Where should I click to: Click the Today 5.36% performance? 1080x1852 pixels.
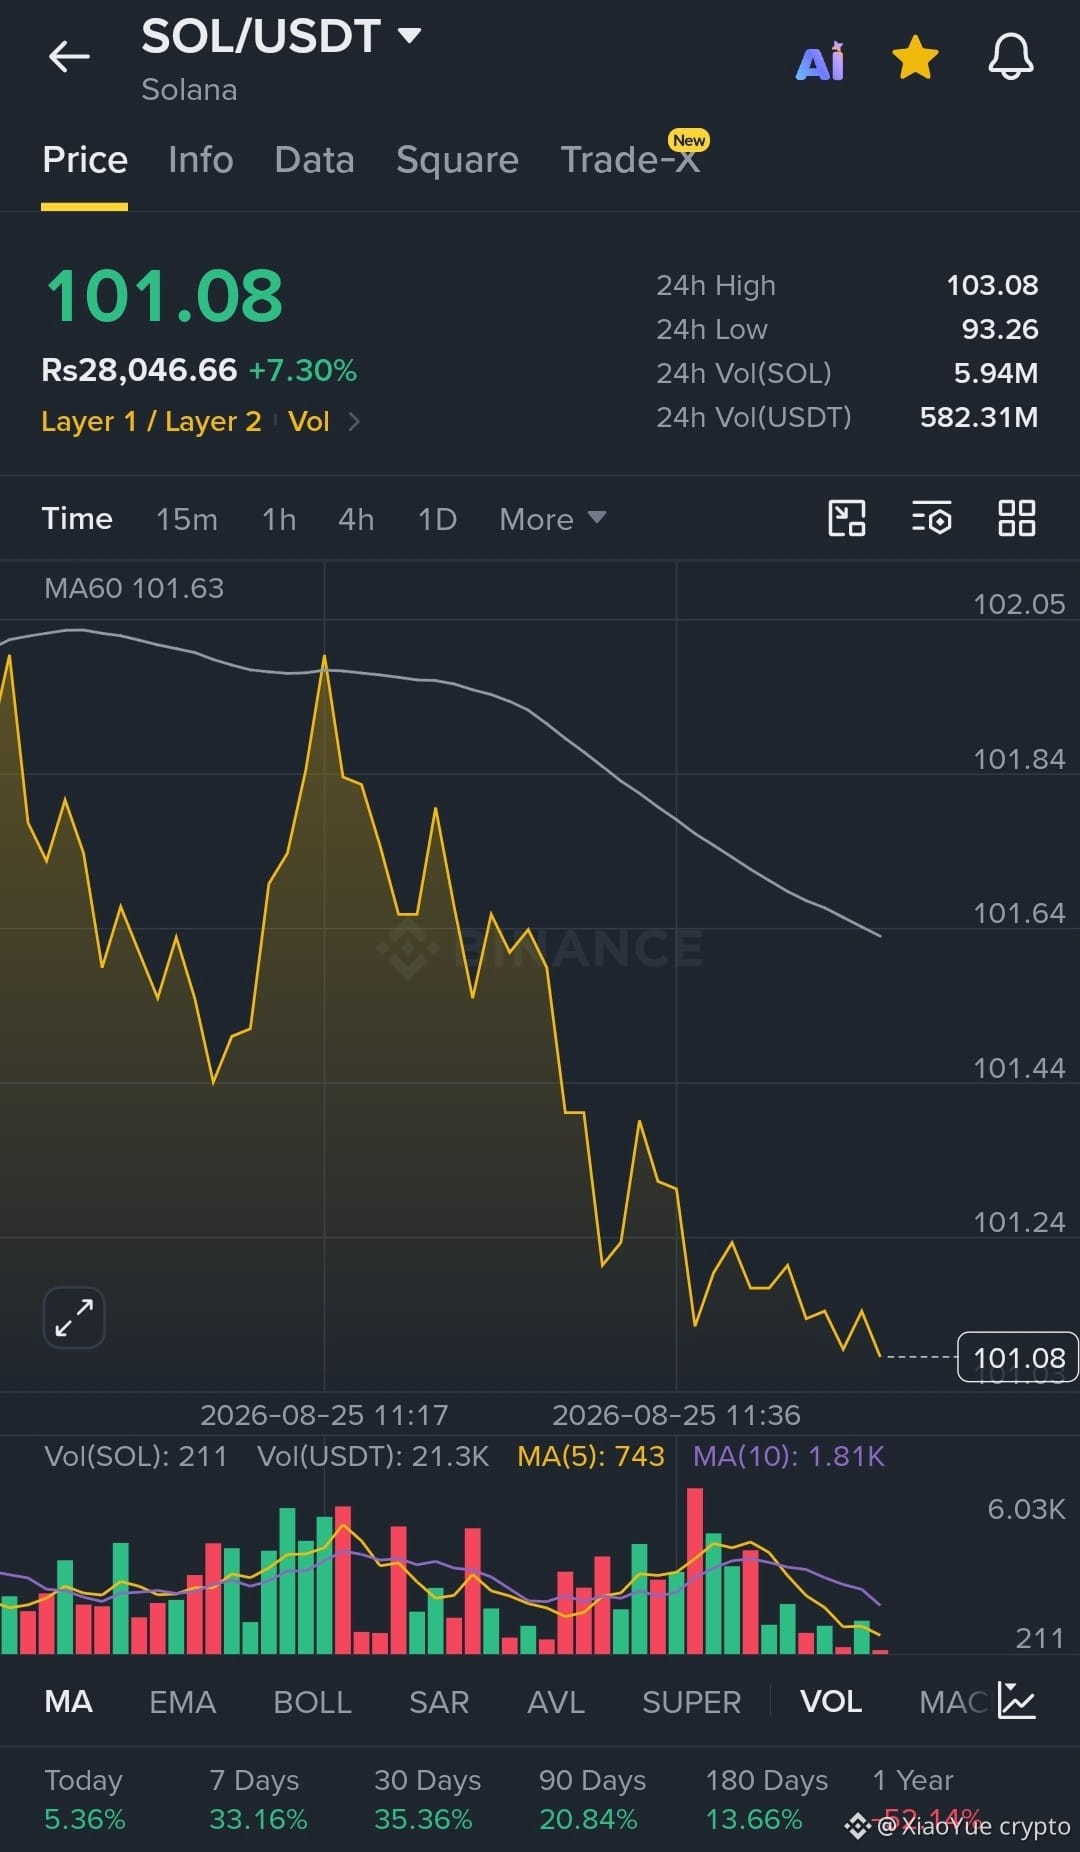(x=85, y=1799)
